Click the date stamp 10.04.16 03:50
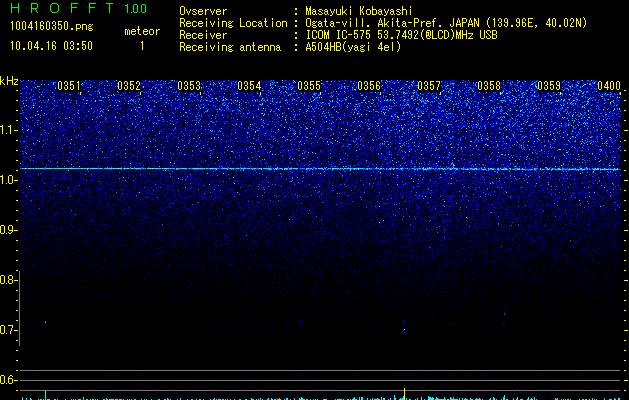Viewport: 629px width, 400px height. click(51, 46)
